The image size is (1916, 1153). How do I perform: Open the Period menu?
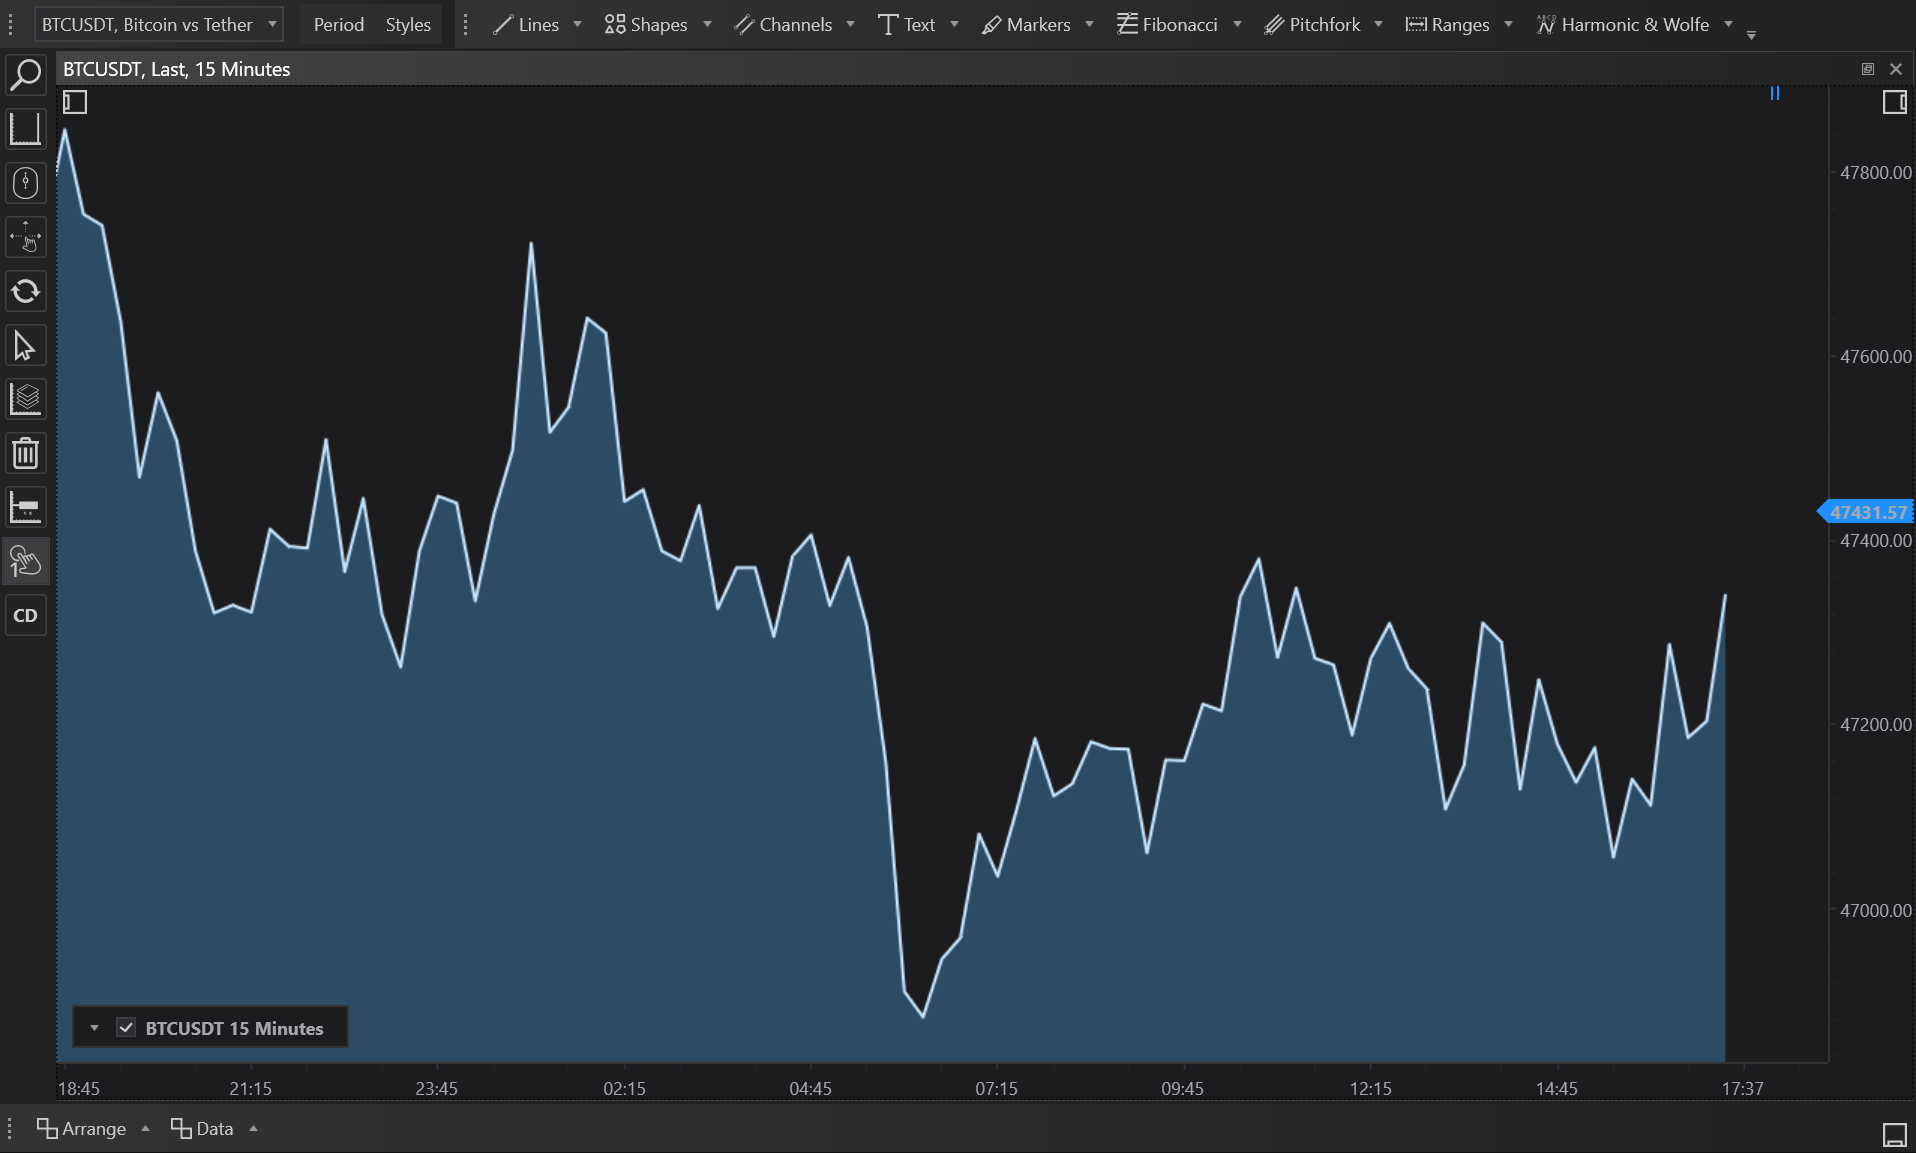coord(338,24)
